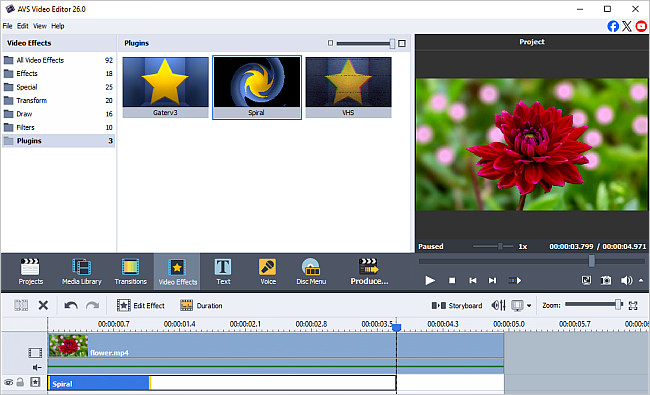The image size is (650, 395).
Task: Click the timeline playhead marker
Action: 397,327
